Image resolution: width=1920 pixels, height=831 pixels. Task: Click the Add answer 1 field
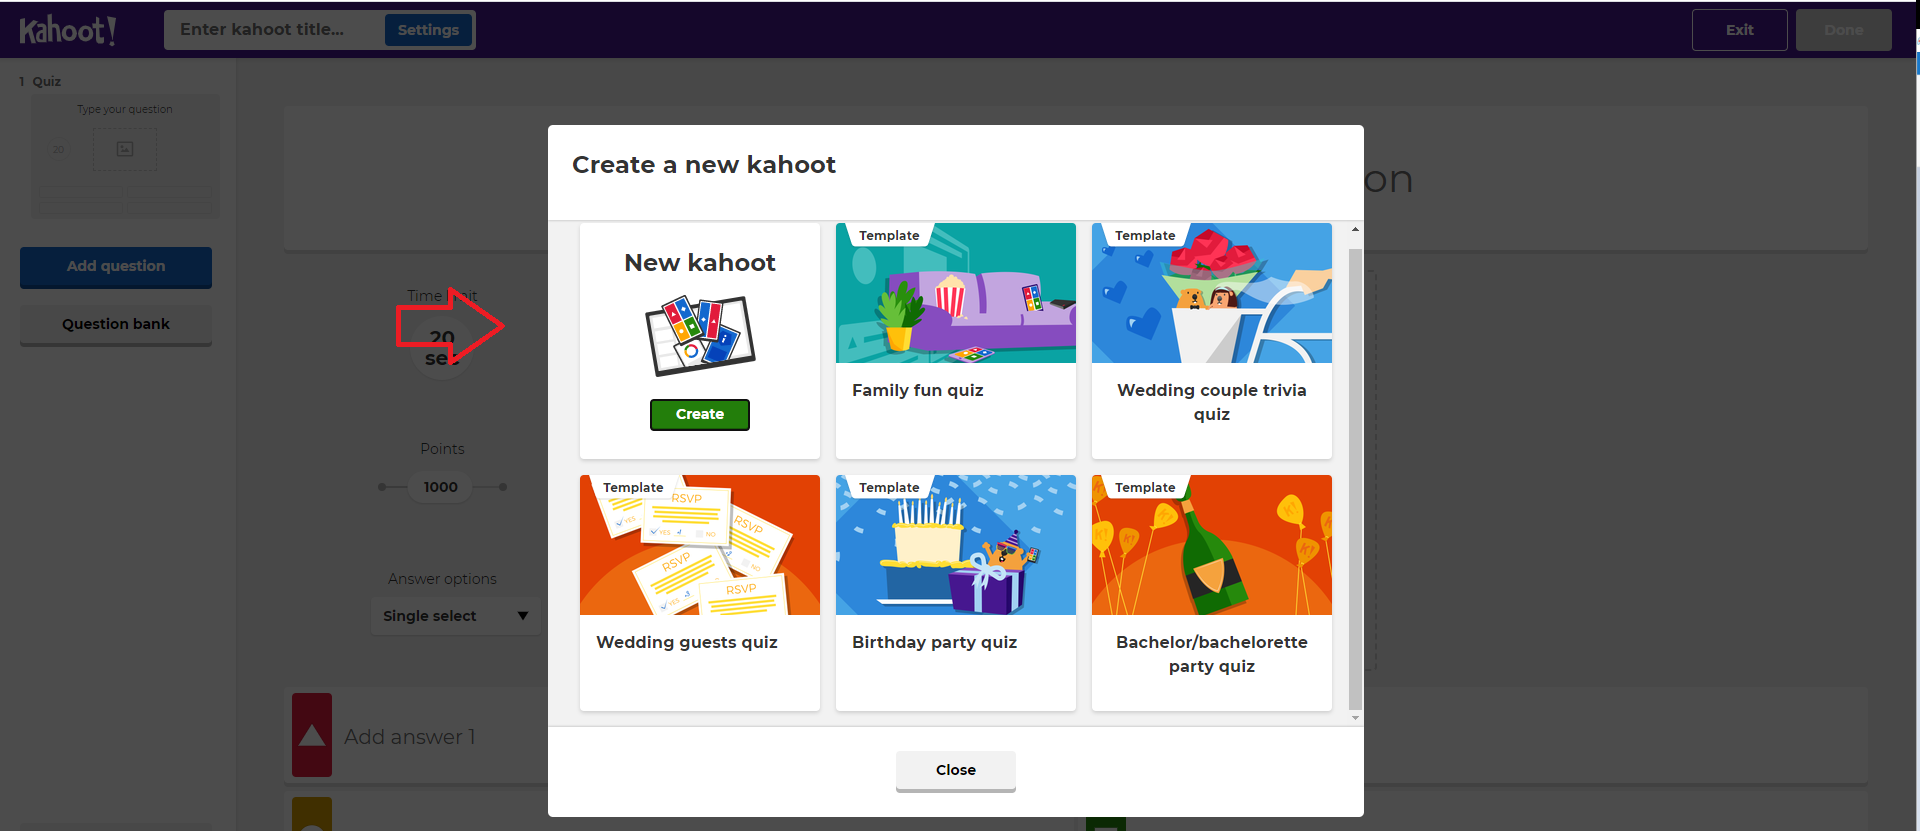tap(410, 737)
